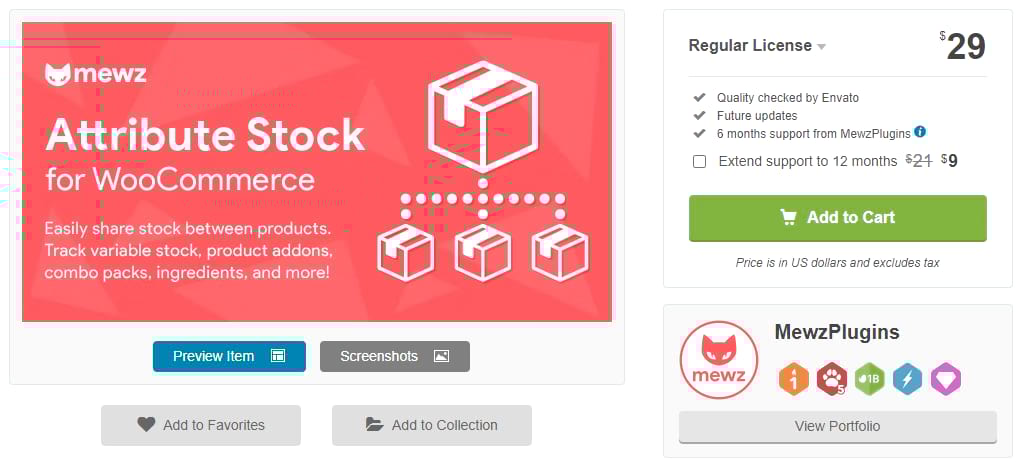The width and height of the screenshot is (1024, 470).
Task: Click the Add to Cart label text
Action: tap(851, 217)
